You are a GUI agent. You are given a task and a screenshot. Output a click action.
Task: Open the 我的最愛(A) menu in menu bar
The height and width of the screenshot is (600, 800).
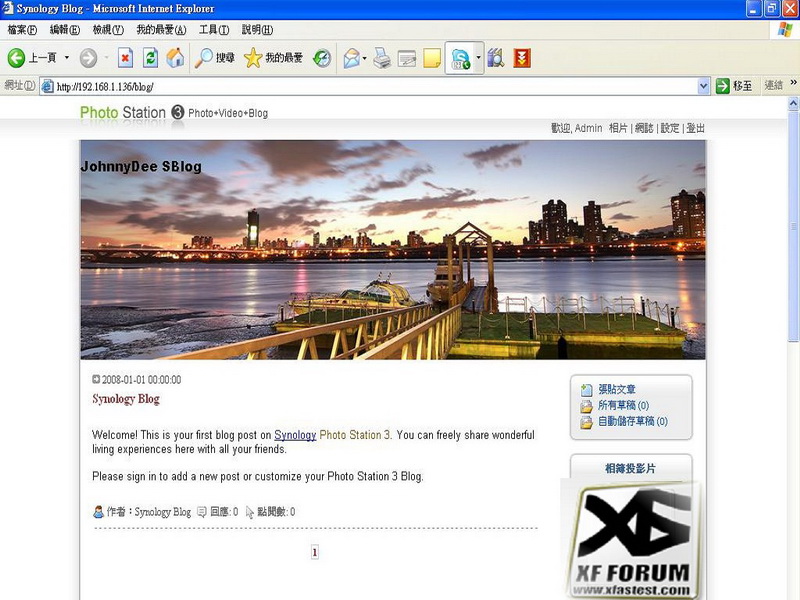[161, 30]
